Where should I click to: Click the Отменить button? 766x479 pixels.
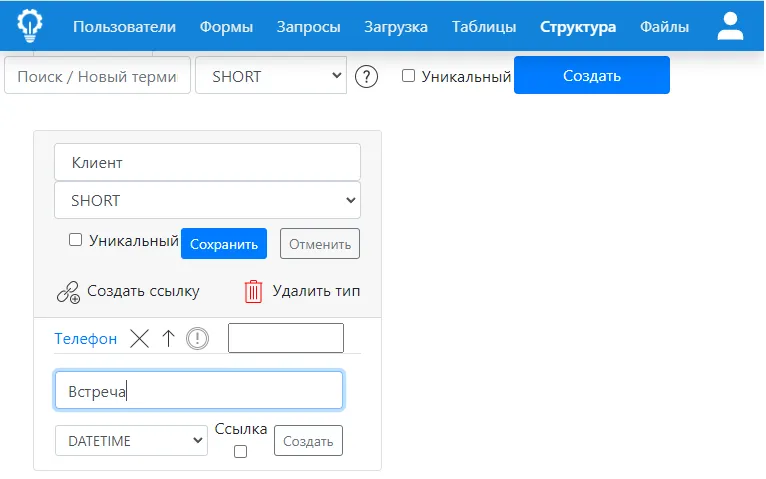click(320, 244)
